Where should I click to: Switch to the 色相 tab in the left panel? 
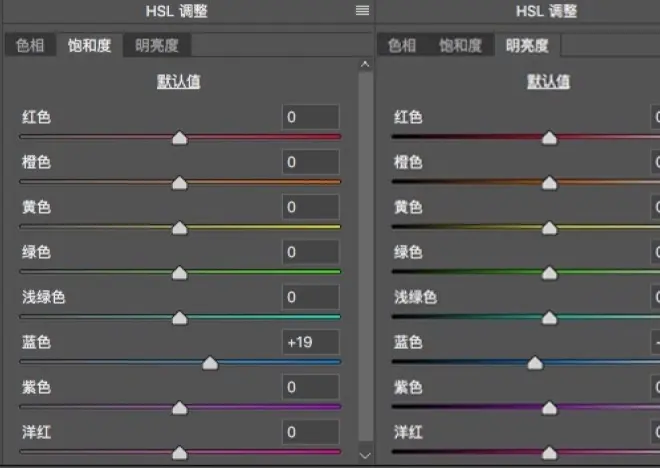[30, 45]
